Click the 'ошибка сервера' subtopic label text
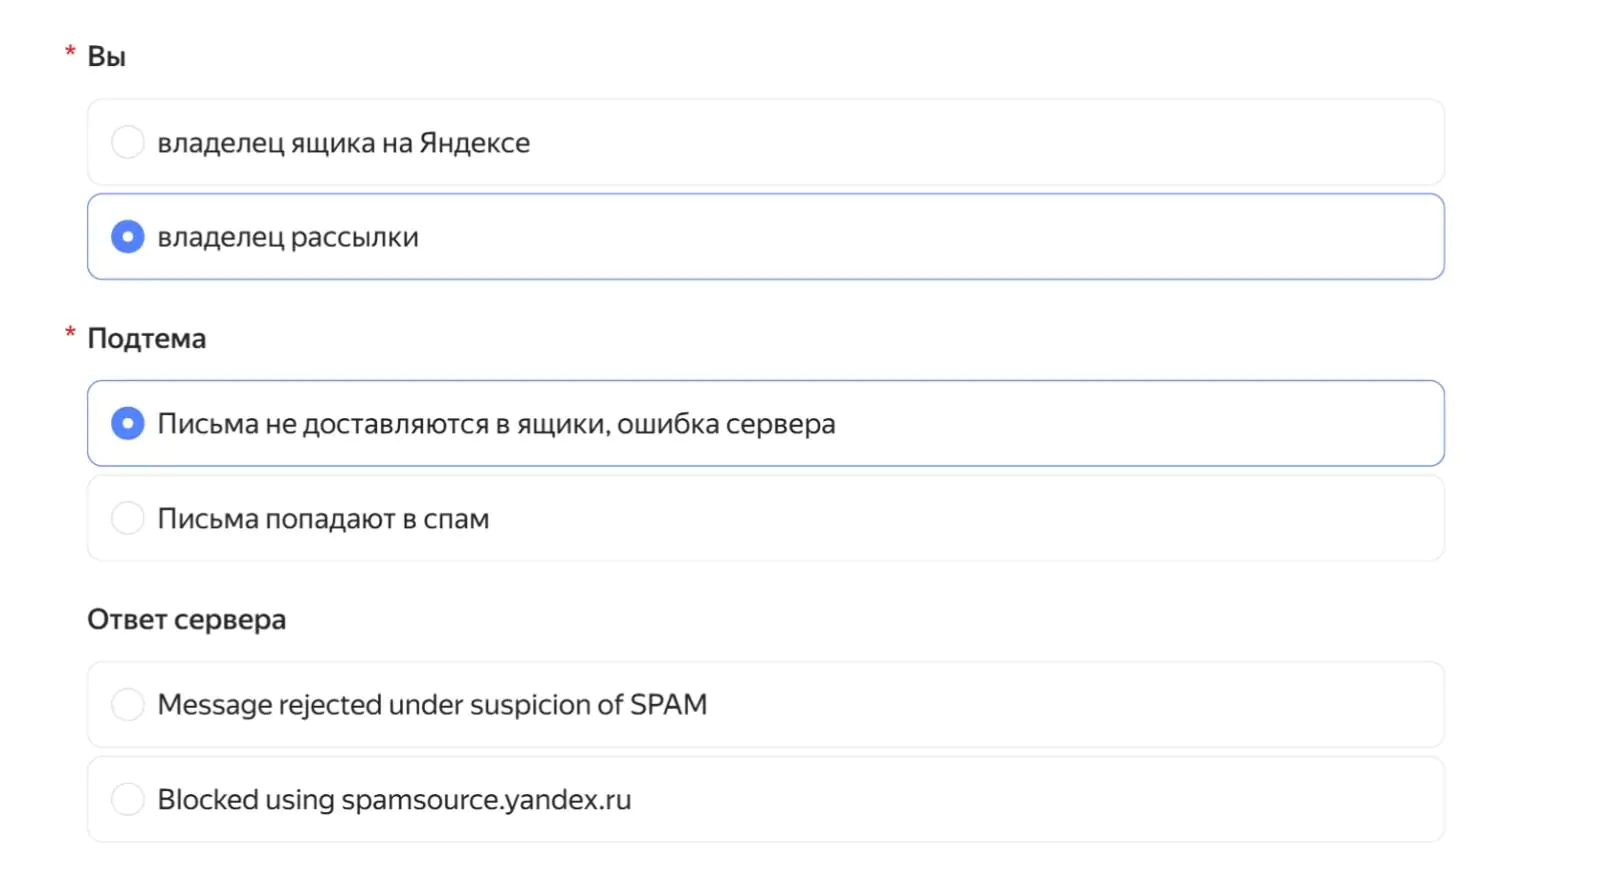This screenshot has width=1600, height=883. point(726,424)
